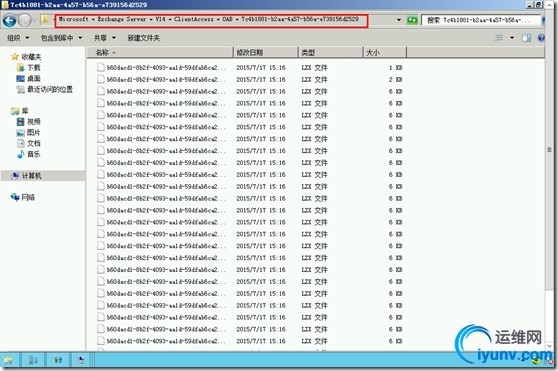558x371 pixels.
Task: Refresh the folder with the green arrows button
Action: 412,20
